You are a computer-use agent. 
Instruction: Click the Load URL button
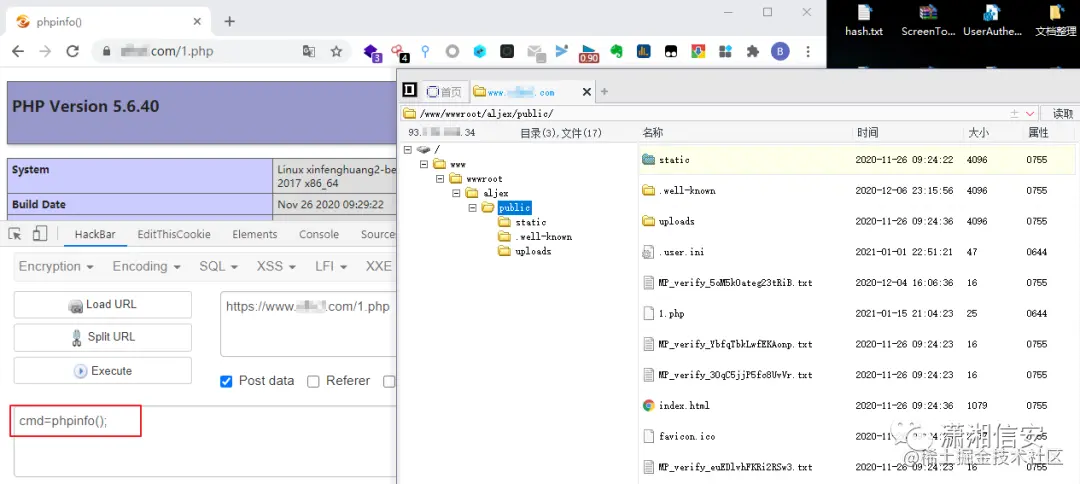[x=103, y=305]
